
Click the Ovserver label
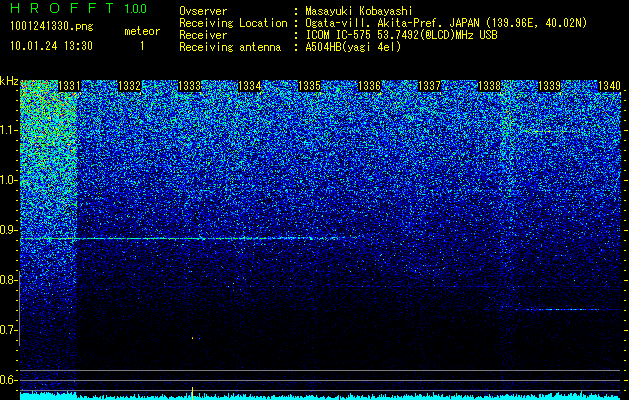coord(203,12)
